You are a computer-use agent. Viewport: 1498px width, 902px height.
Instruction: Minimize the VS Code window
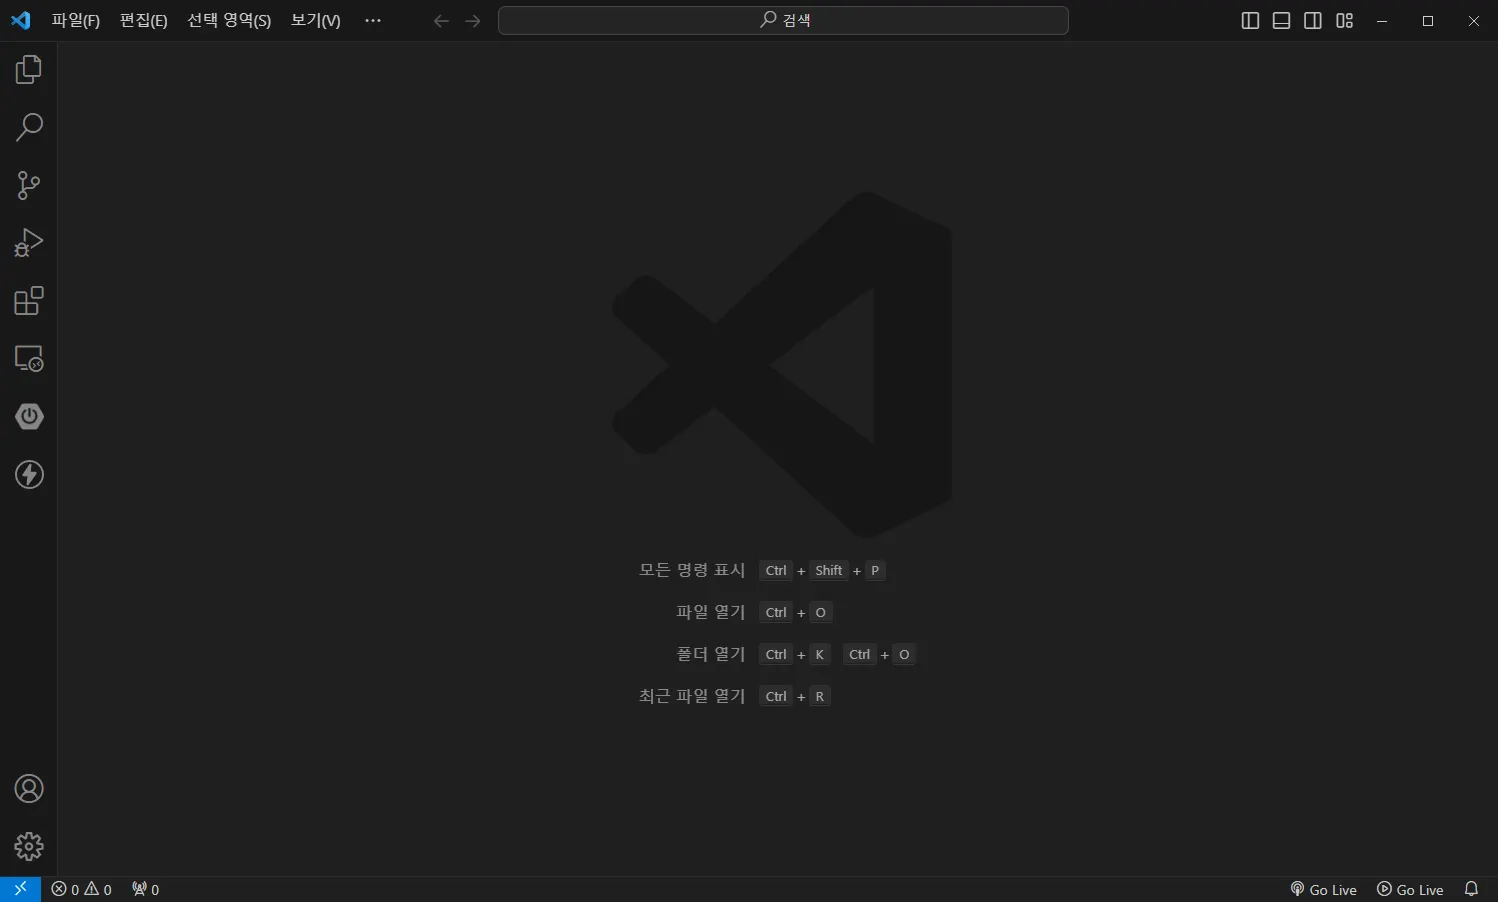(1382, 21)
